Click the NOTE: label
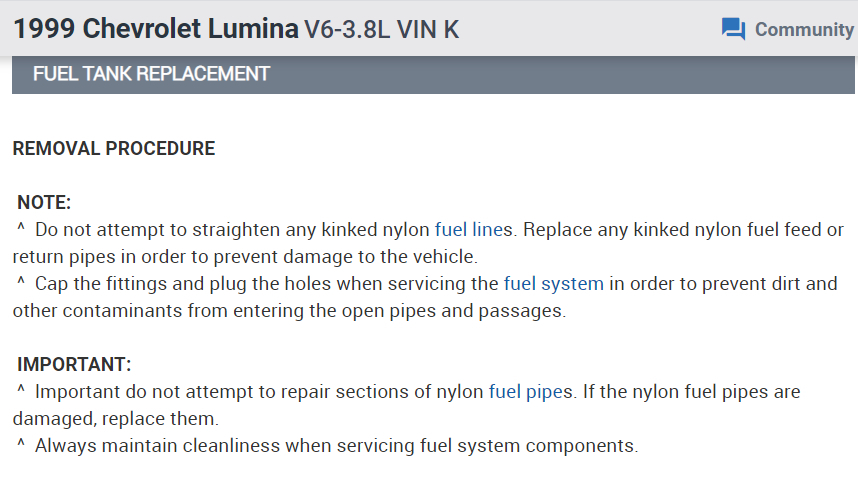 coord(44,202)
